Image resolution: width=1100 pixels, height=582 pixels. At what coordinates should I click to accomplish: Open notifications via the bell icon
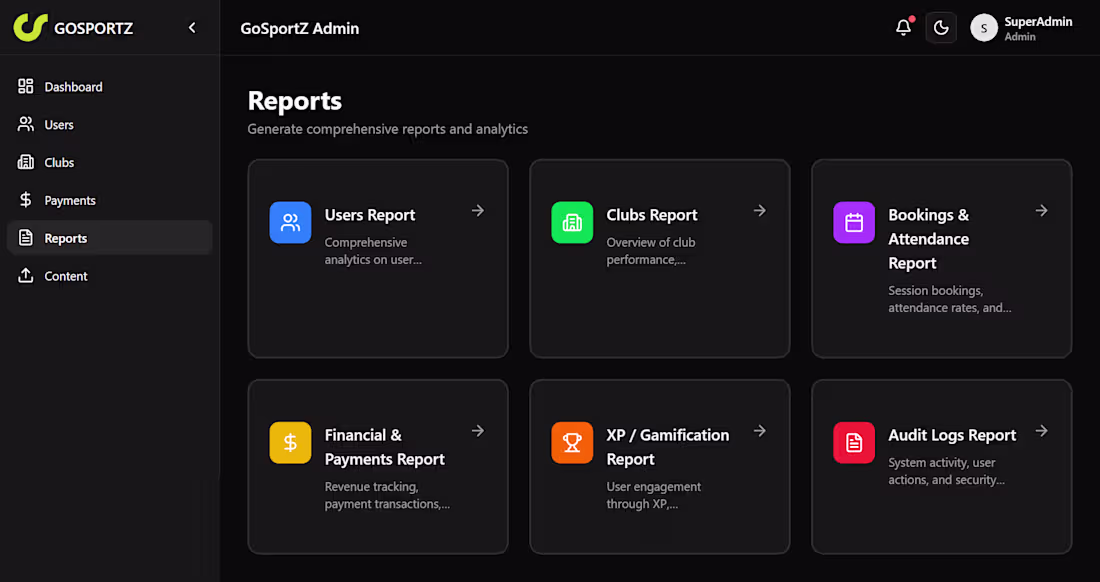tap(903, 27)
